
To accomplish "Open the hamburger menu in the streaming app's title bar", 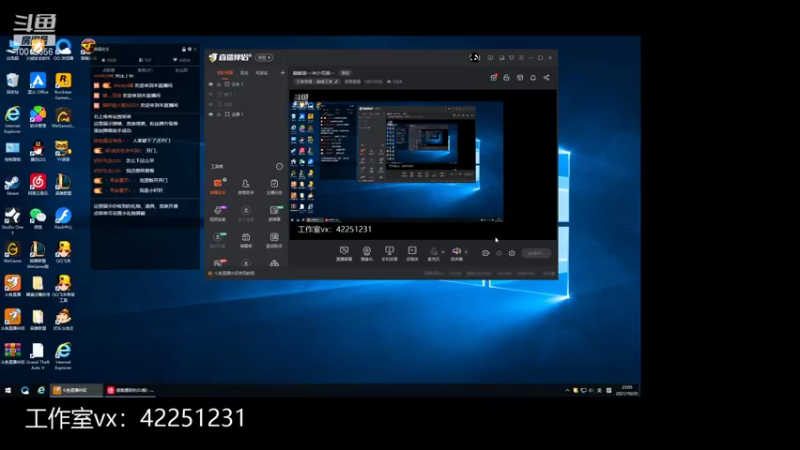I will pos(521,58).
